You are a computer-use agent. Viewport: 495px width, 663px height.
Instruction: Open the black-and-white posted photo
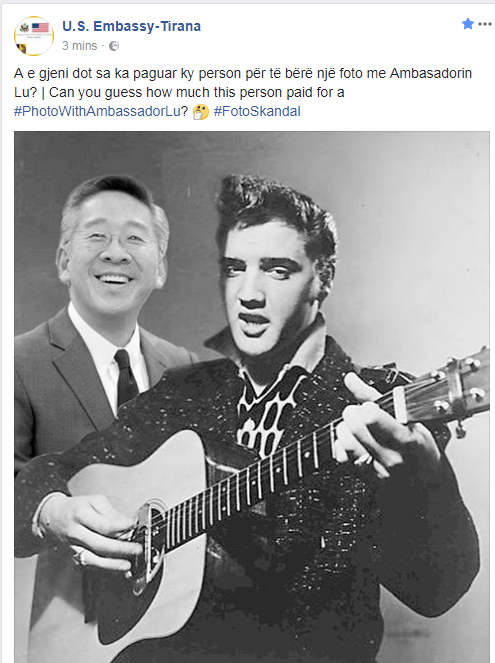click(252, 397)
